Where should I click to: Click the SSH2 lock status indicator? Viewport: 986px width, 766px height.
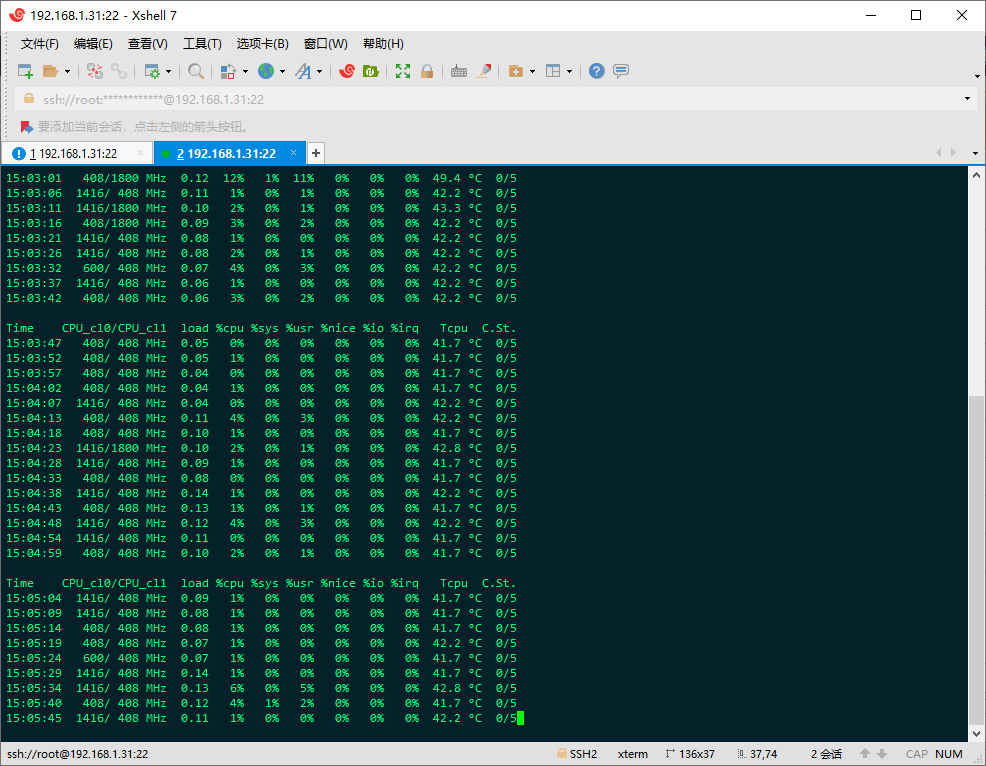coord(577,753)
